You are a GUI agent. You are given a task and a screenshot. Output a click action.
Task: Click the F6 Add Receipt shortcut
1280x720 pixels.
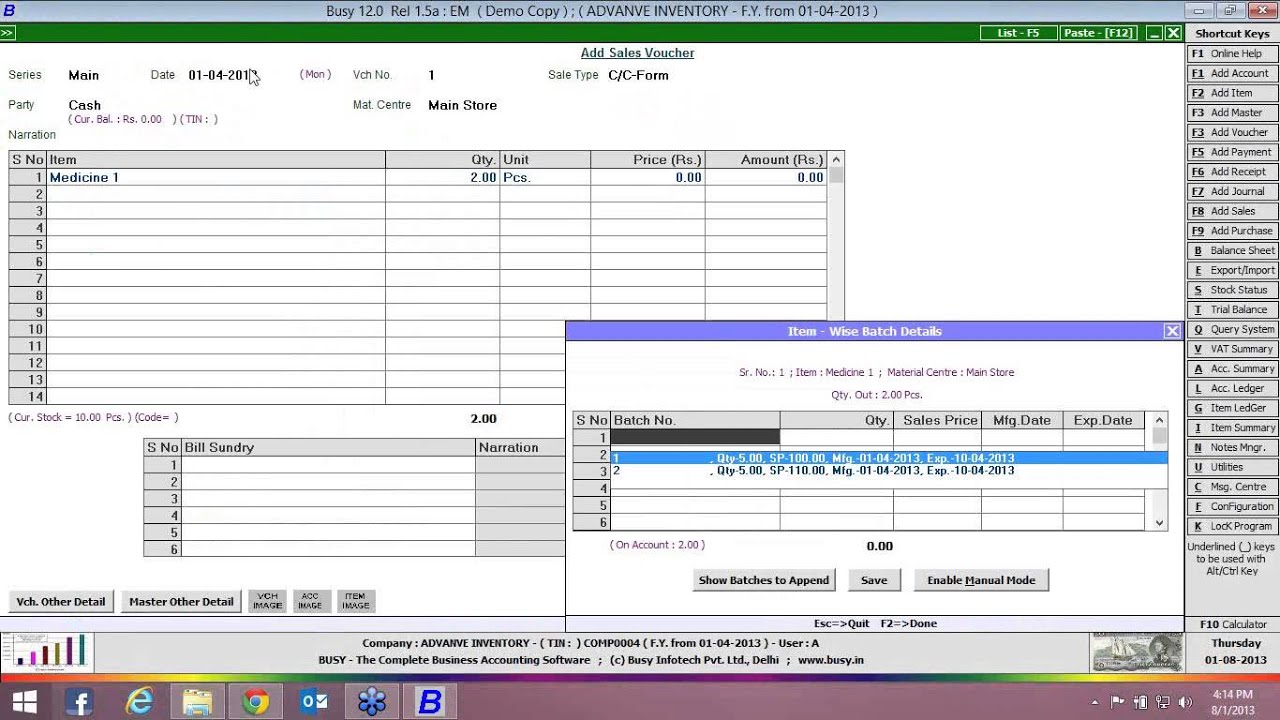point(1232,172)
